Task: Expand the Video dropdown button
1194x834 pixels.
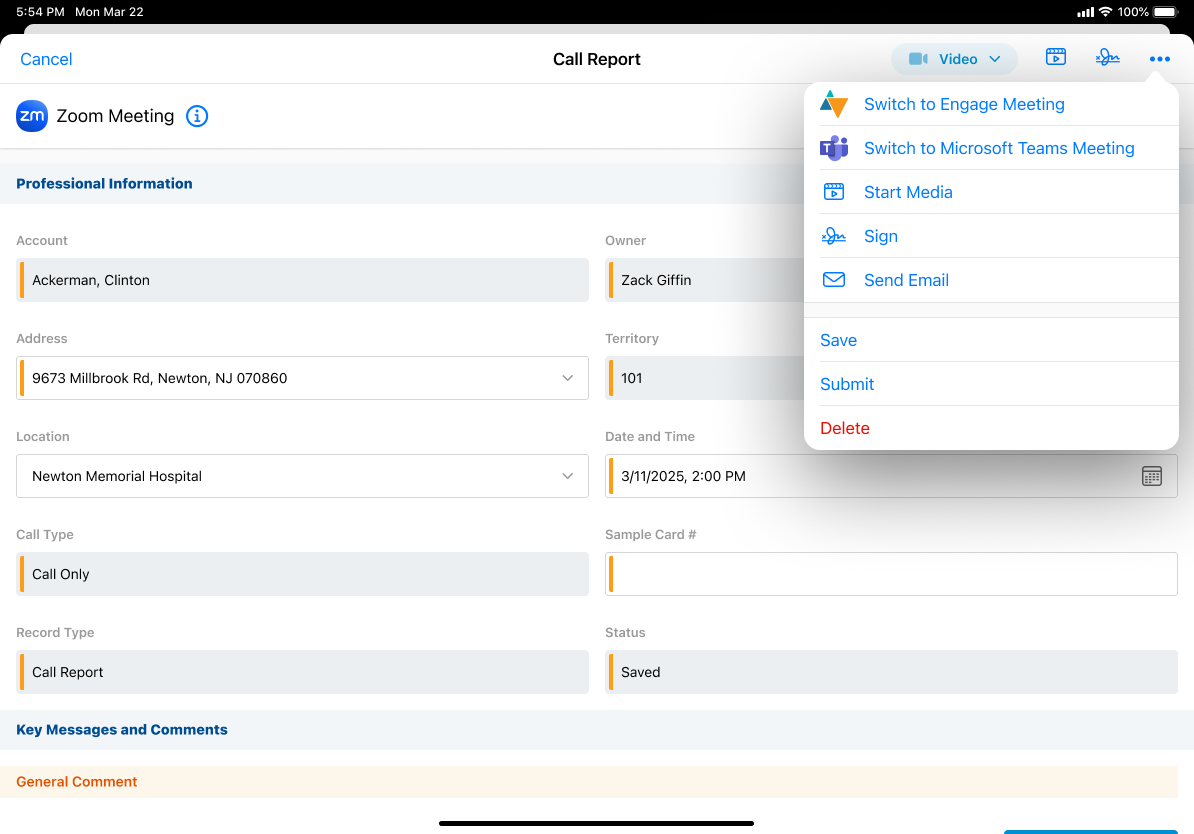Action: coord(954,59)
